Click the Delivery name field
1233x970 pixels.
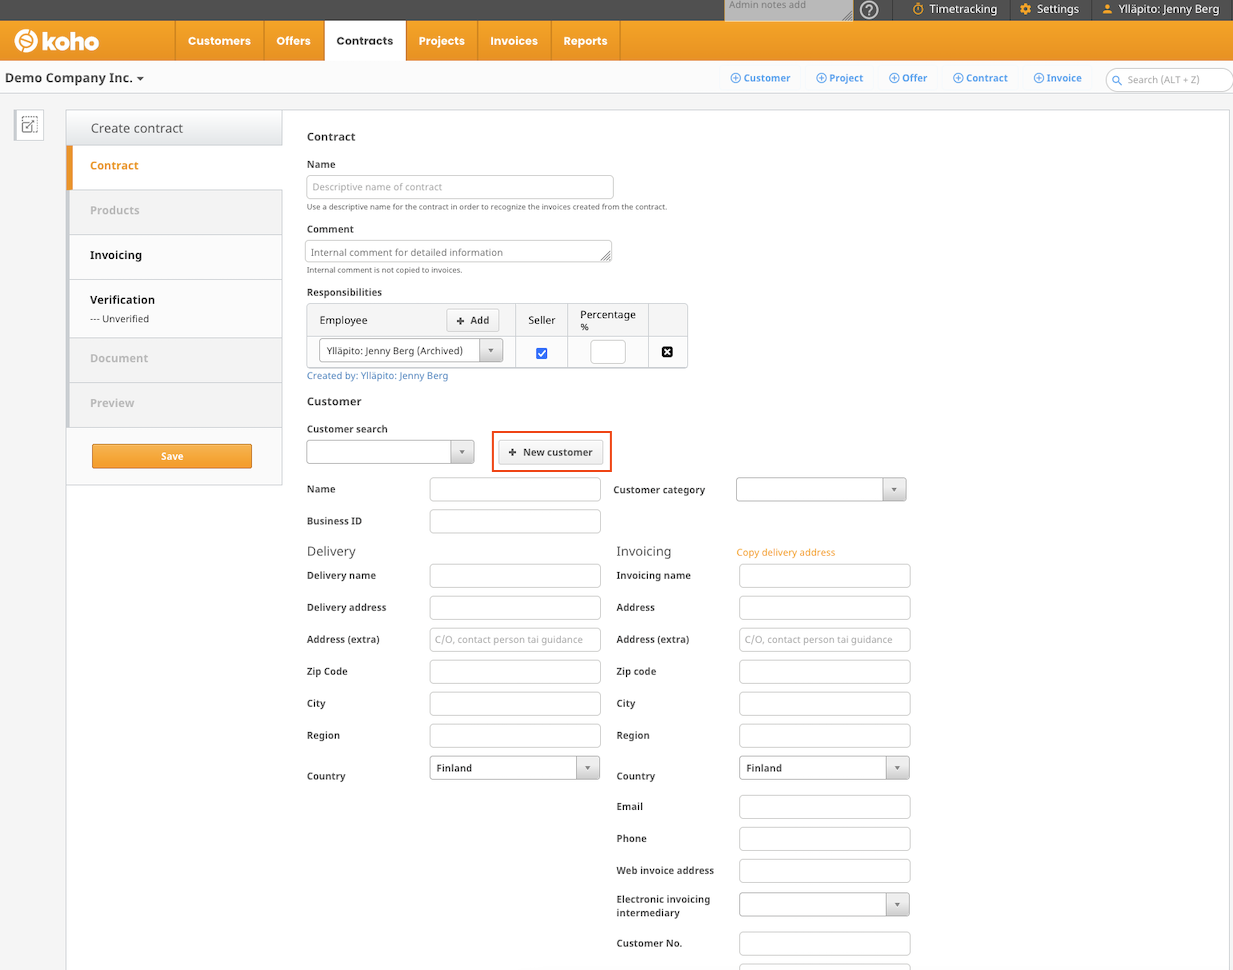tap(515, 575)
